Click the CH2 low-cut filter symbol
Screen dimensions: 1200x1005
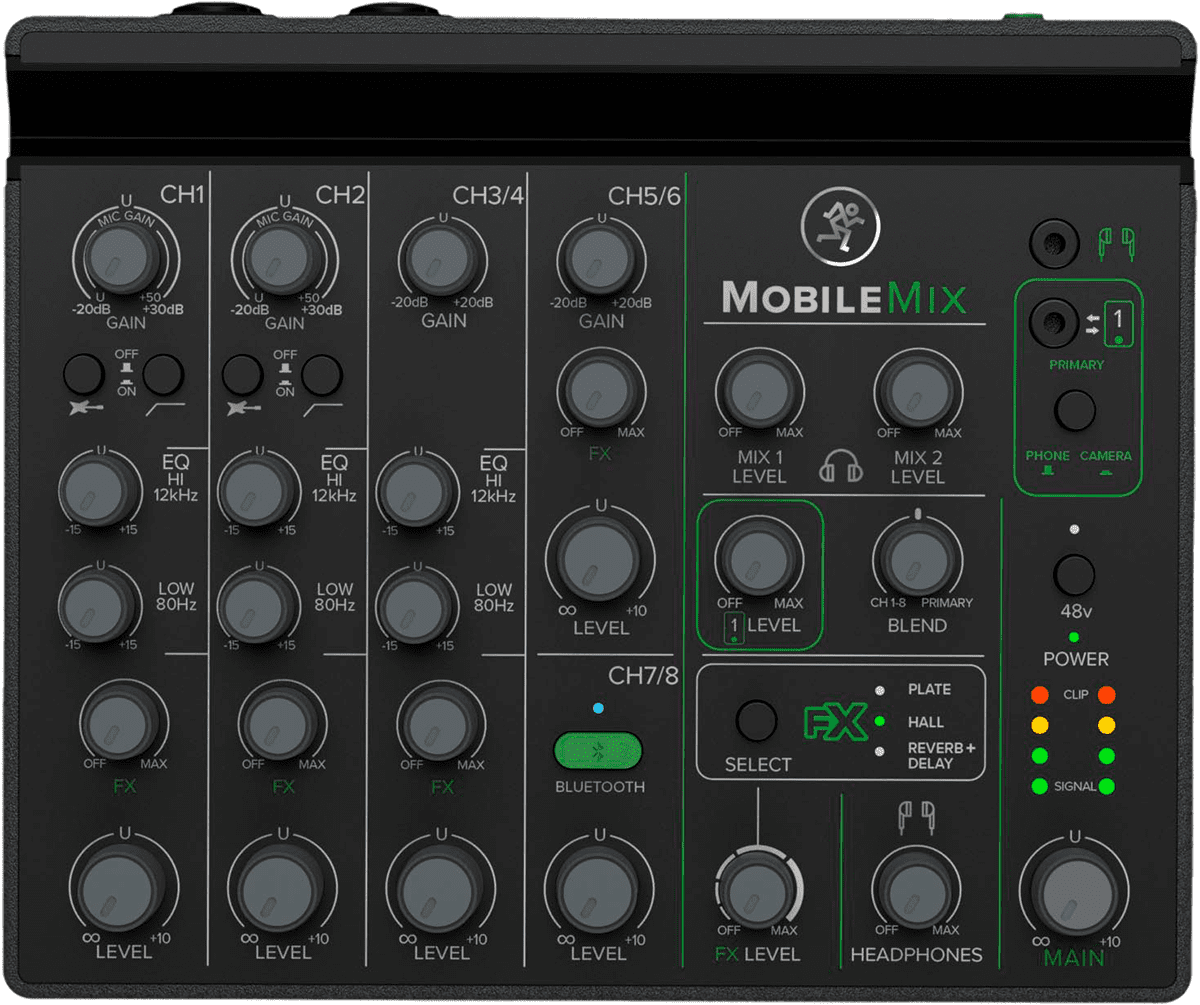point(323,408)
